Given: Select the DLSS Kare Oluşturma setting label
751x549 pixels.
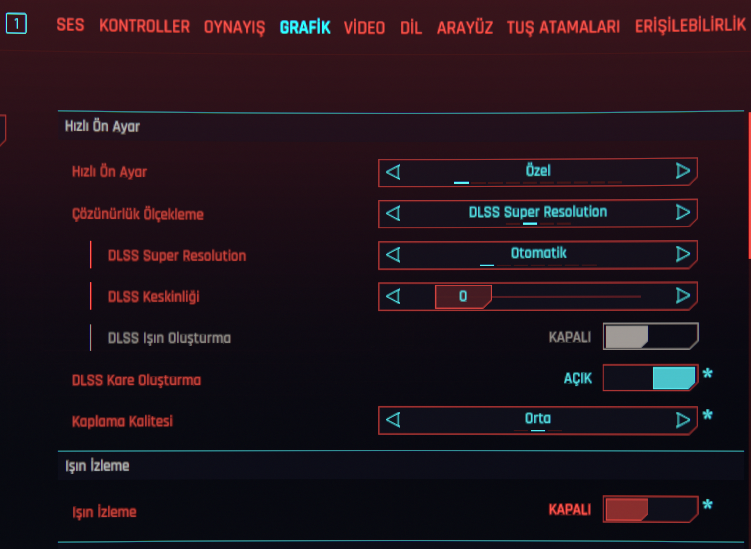Looking at the screenshot, I should (x=137, y=380).
